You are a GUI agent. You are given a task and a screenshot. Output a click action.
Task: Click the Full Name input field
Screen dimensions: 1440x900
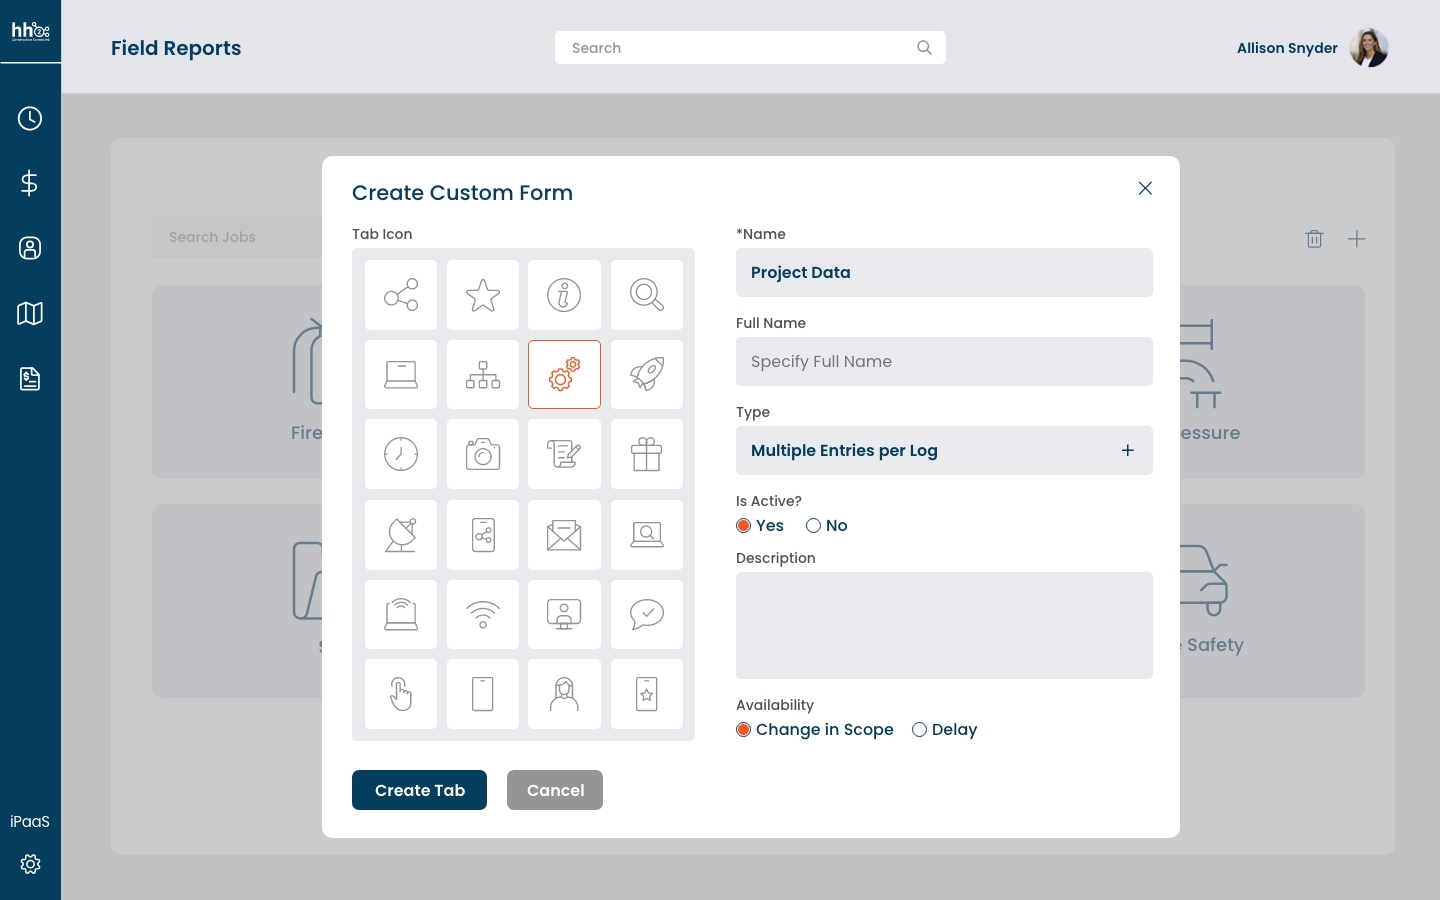click(944, 362)
